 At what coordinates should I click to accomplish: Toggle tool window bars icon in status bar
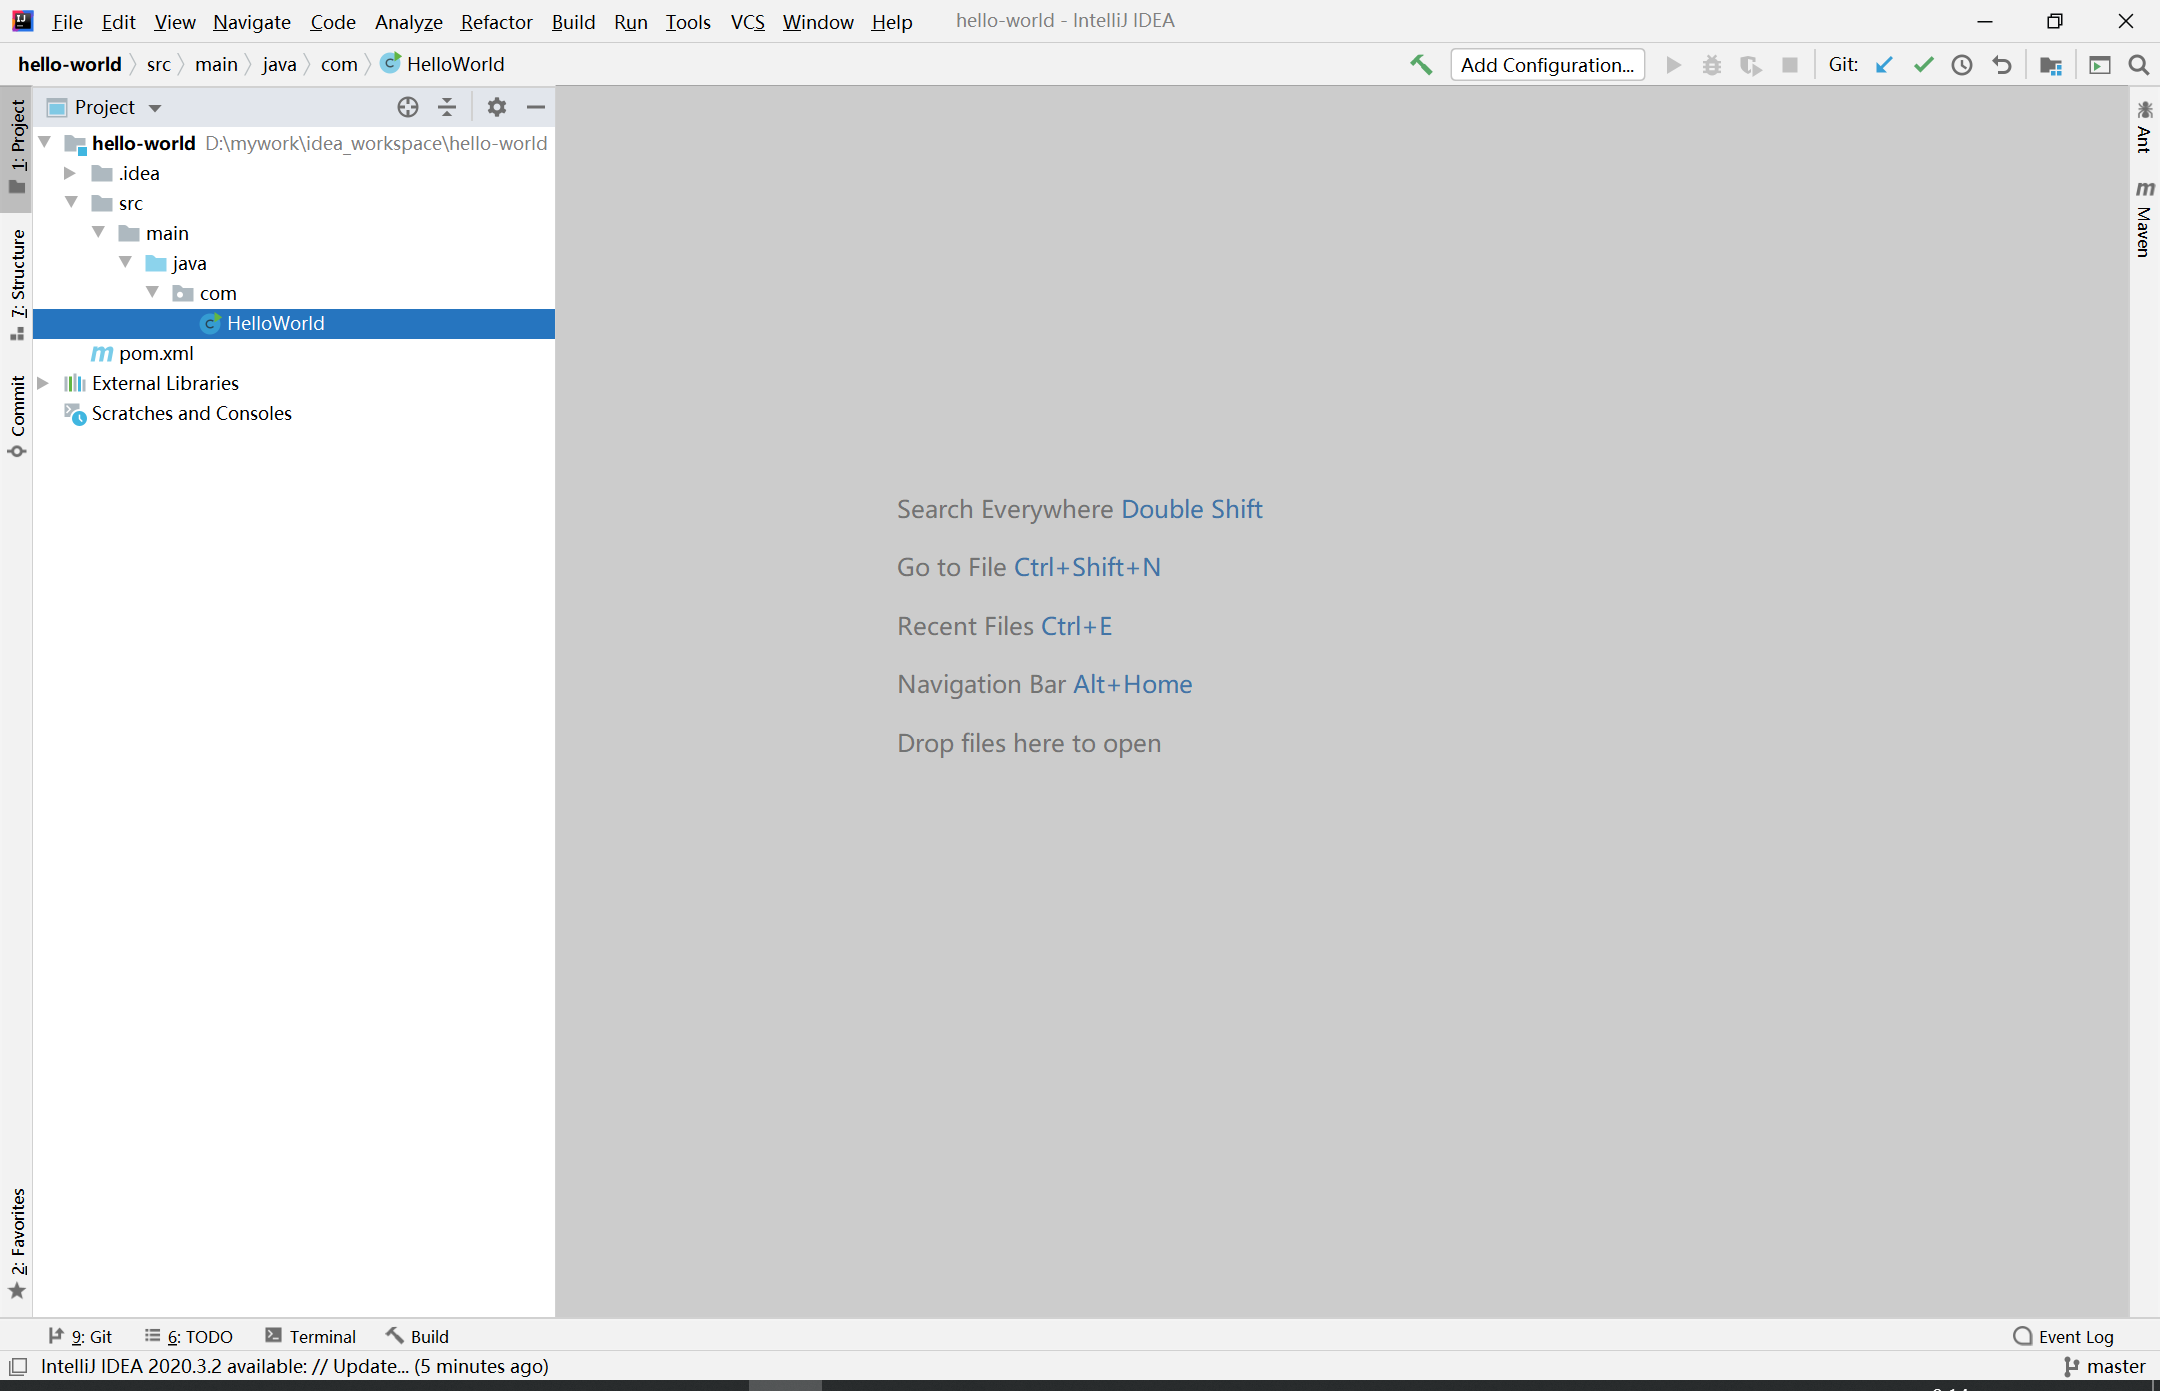[x=18, y=1366]
